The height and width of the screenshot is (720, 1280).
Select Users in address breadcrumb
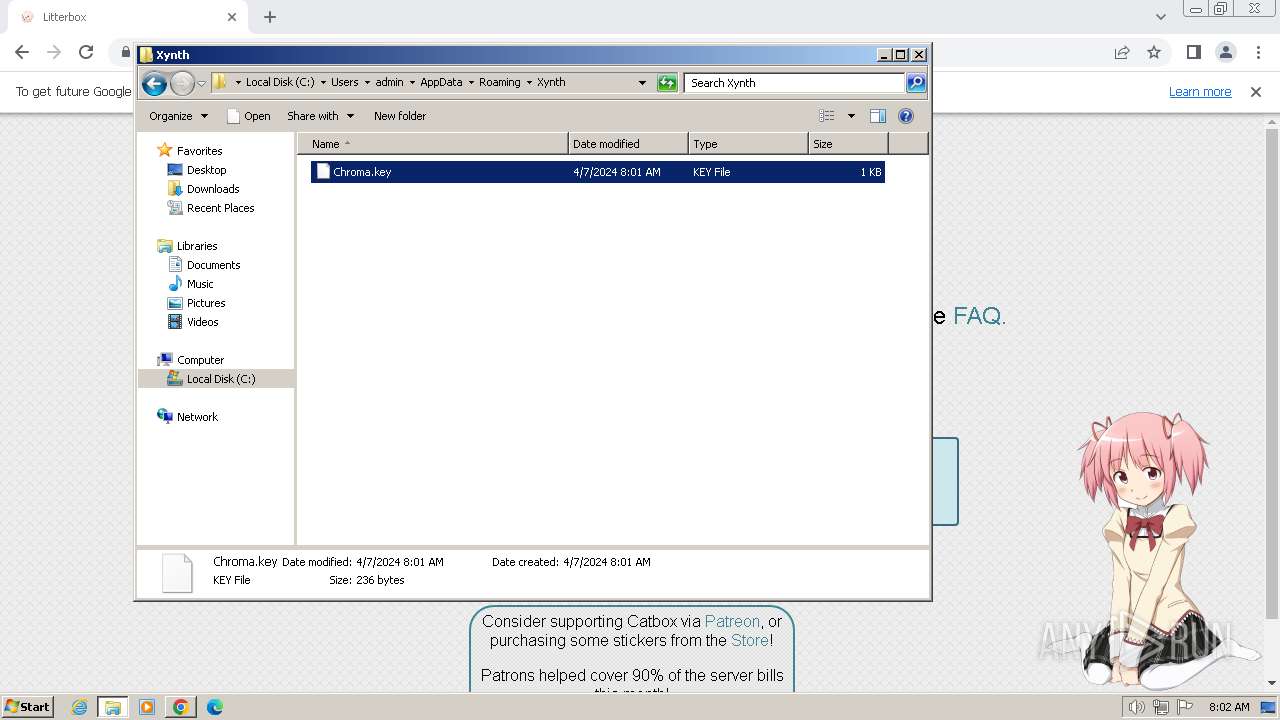point(344,83)
